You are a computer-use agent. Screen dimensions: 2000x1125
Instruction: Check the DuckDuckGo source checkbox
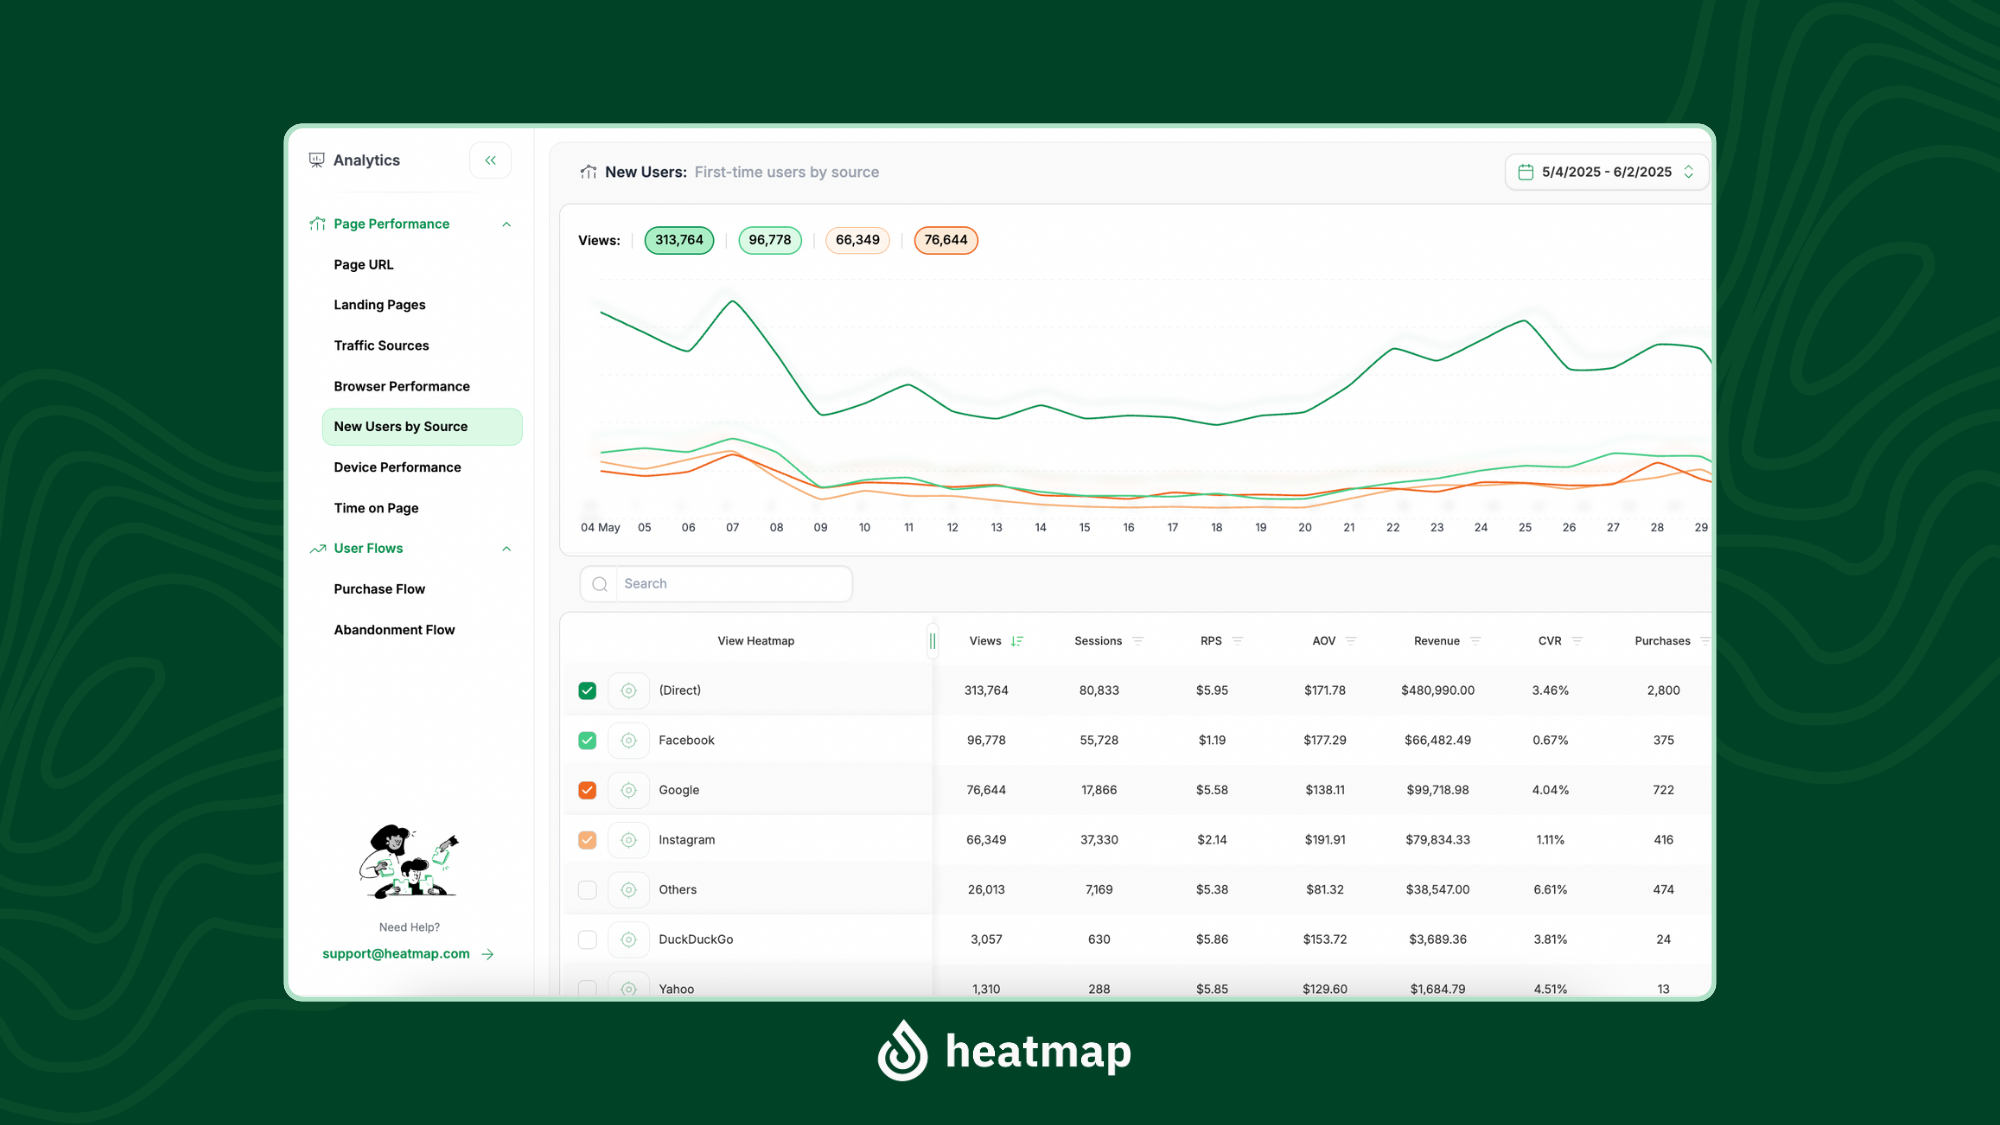tap(587, 940)
